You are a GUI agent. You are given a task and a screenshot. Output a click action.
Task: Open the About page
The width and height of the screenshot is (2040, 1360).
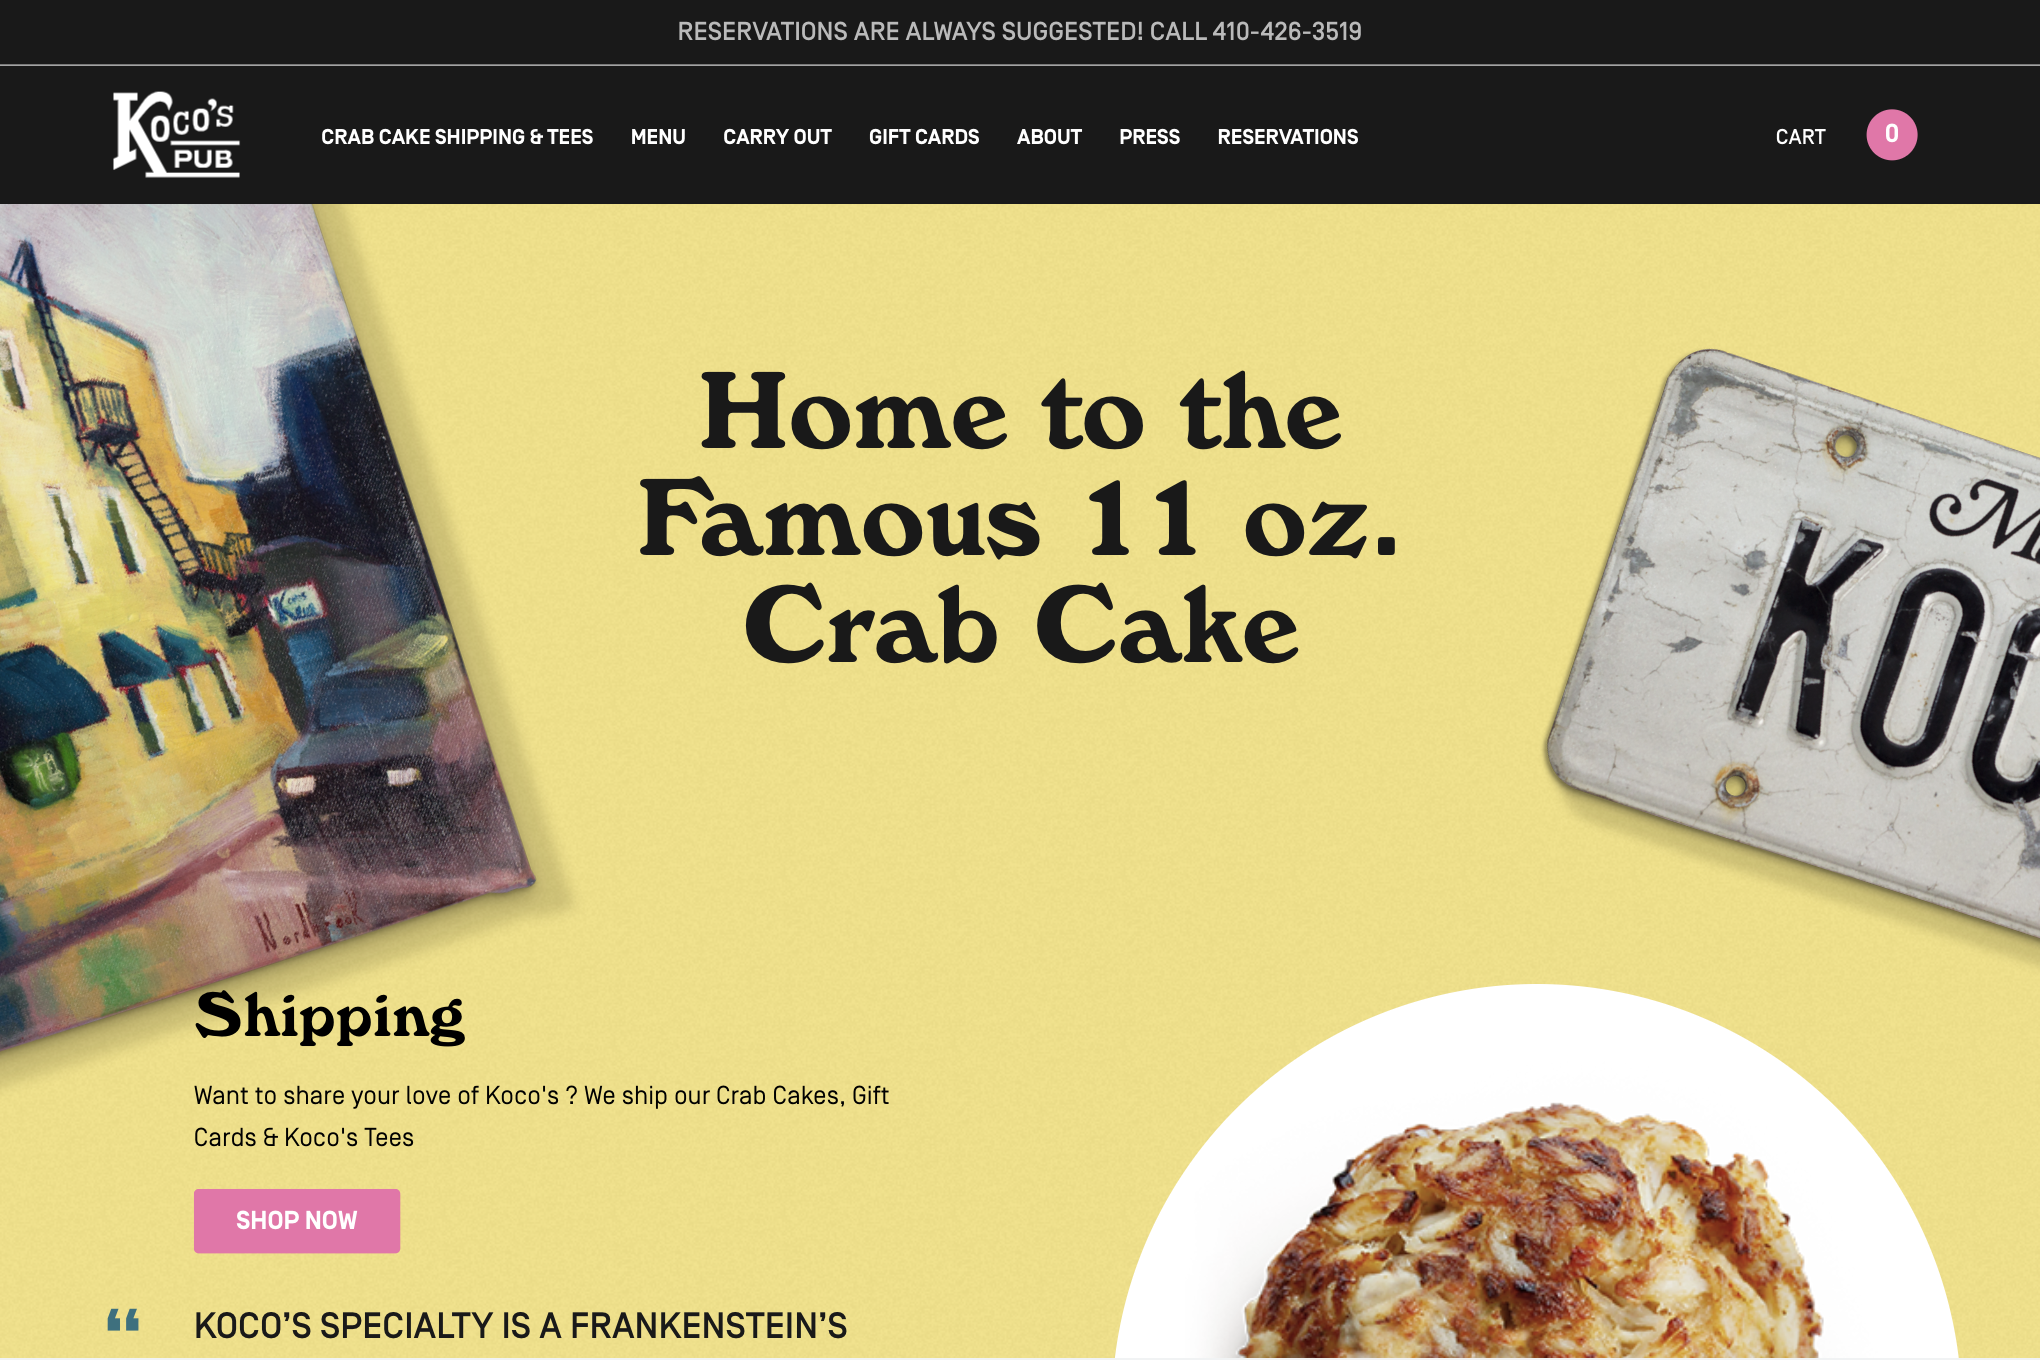1049,137
